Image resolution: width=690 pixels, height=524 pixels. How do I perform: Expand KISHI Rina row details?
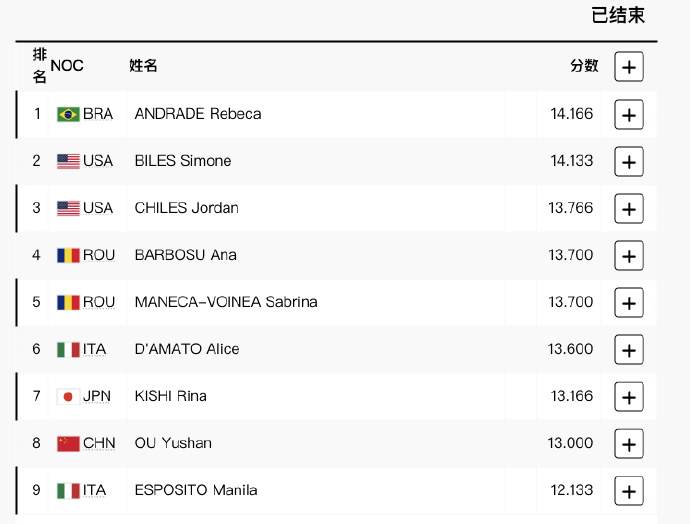click(x=628, y=397)
